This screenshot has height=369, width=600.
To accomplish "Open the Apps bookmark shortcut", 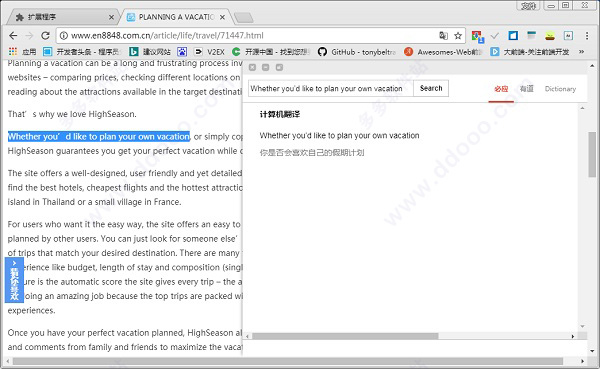I will [22, 51].
